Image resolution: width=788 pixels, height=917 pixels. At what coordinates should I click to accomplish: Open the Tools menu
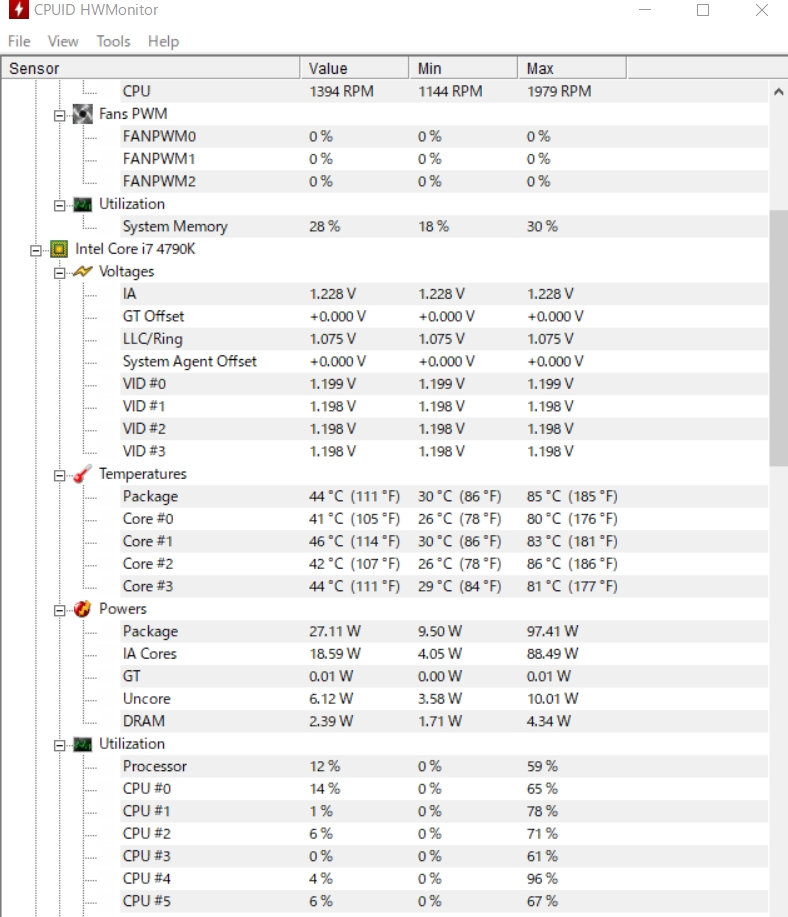[x=113, y=41]
